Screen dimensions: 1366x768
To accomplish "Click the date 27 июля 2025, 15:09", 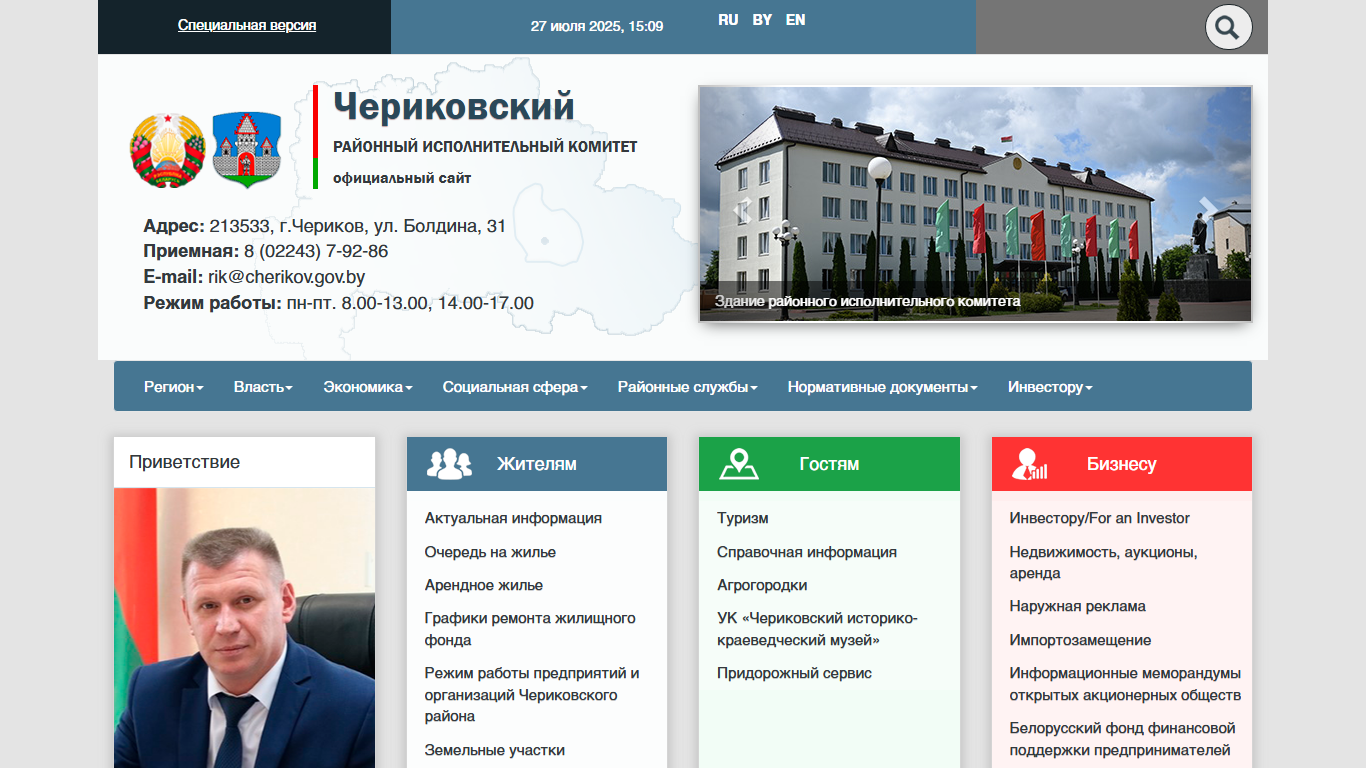I will coord(597,26).
